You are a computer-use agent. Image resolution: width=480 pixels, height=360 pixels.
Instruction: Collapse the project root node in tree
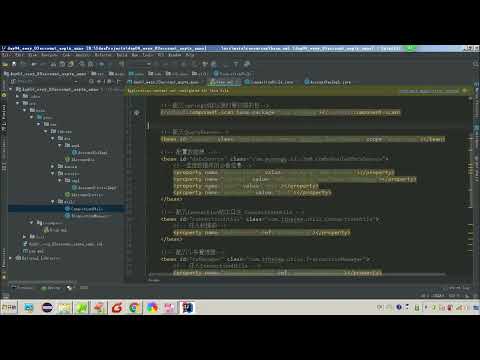[11, 89]
